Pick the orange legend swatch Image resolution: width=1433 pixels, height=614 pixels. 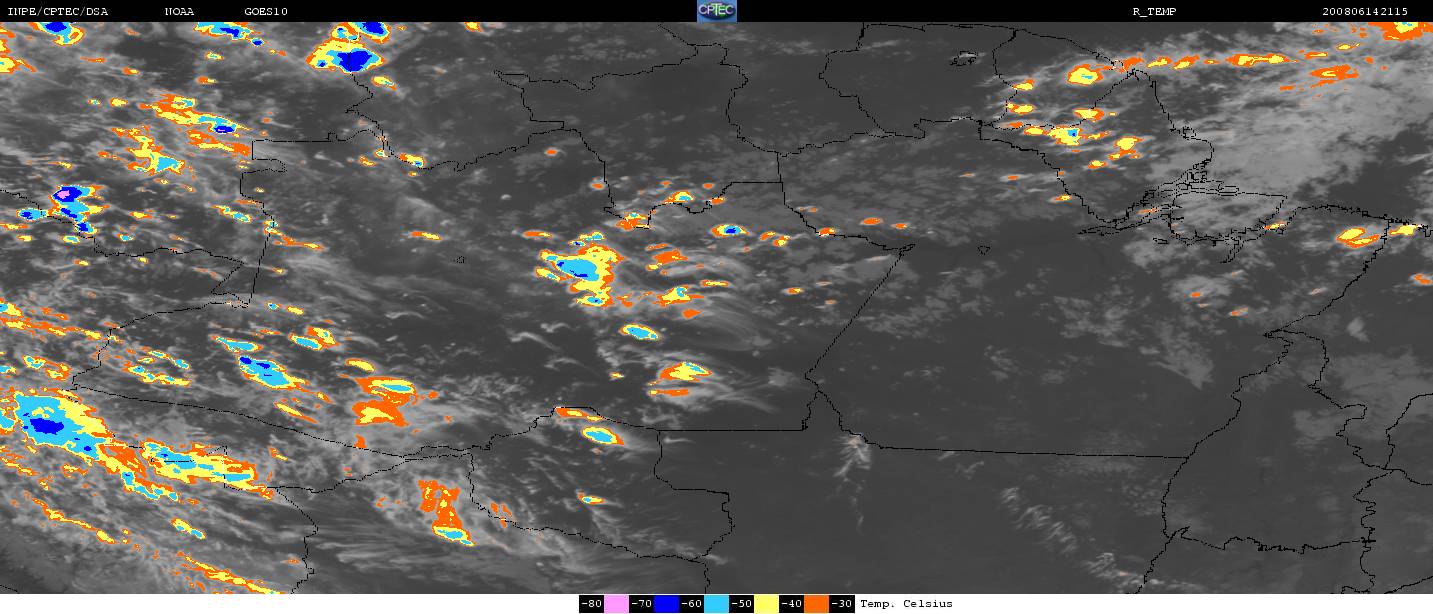tap(816, 604)
